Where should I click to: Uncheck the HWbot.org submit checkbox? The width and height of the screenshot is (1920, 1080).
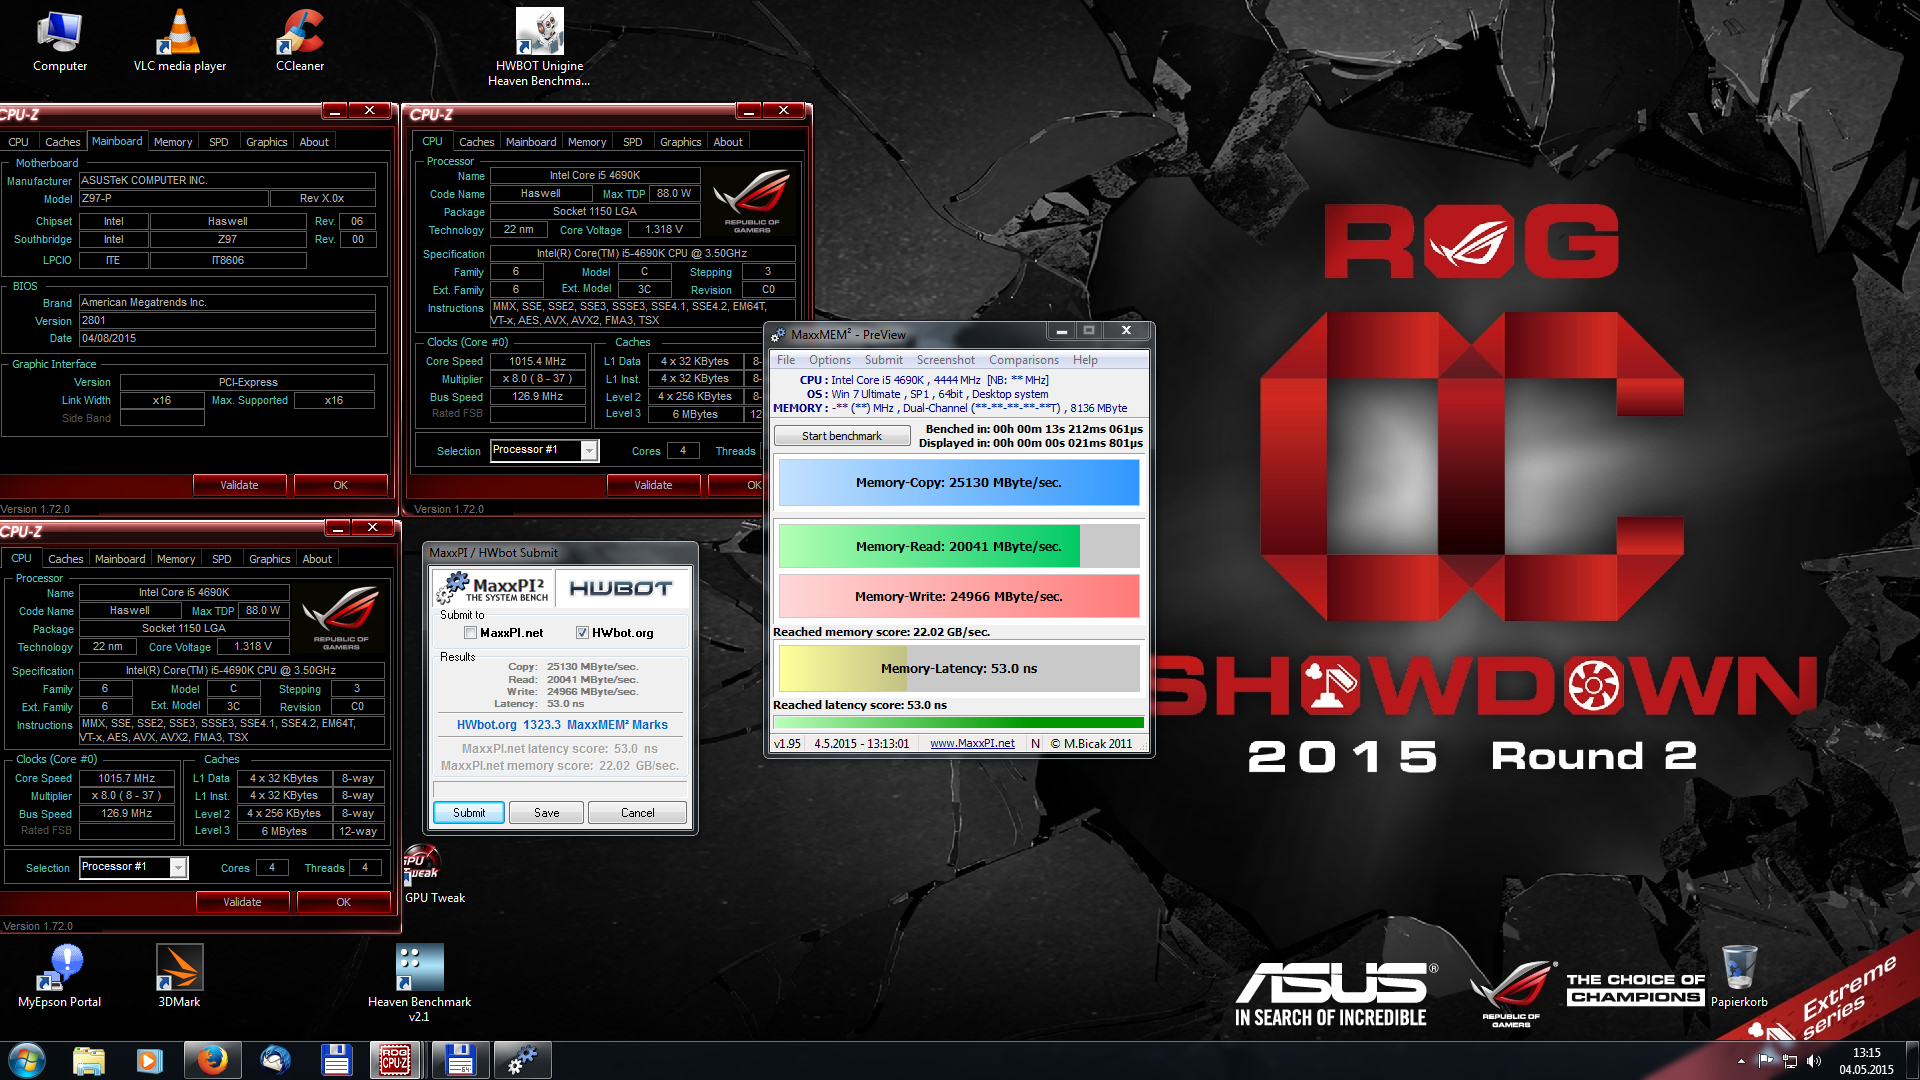click(582, 633)
